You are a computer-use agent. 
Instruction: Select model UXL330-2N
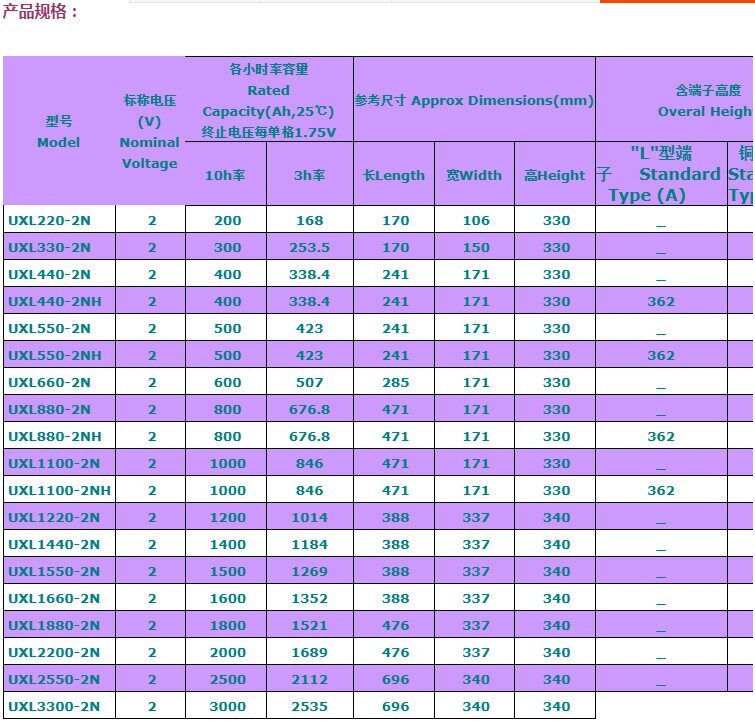(x=50, y=248)
